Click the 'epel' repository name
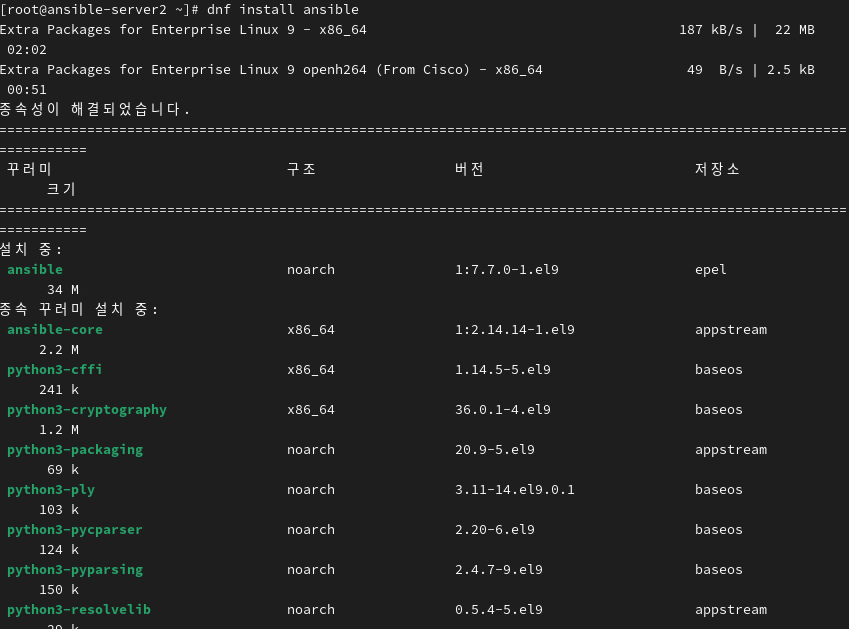The image size is (849, 629). pyautogui.click(x=710, y=270)
